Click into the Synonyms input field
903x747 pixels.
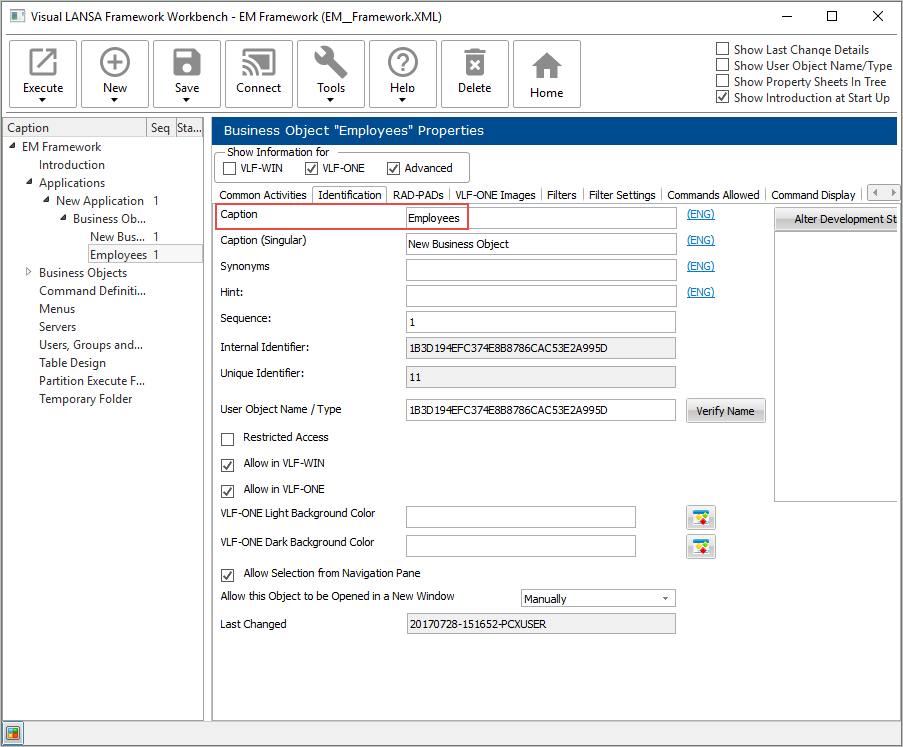coord(541,270)
